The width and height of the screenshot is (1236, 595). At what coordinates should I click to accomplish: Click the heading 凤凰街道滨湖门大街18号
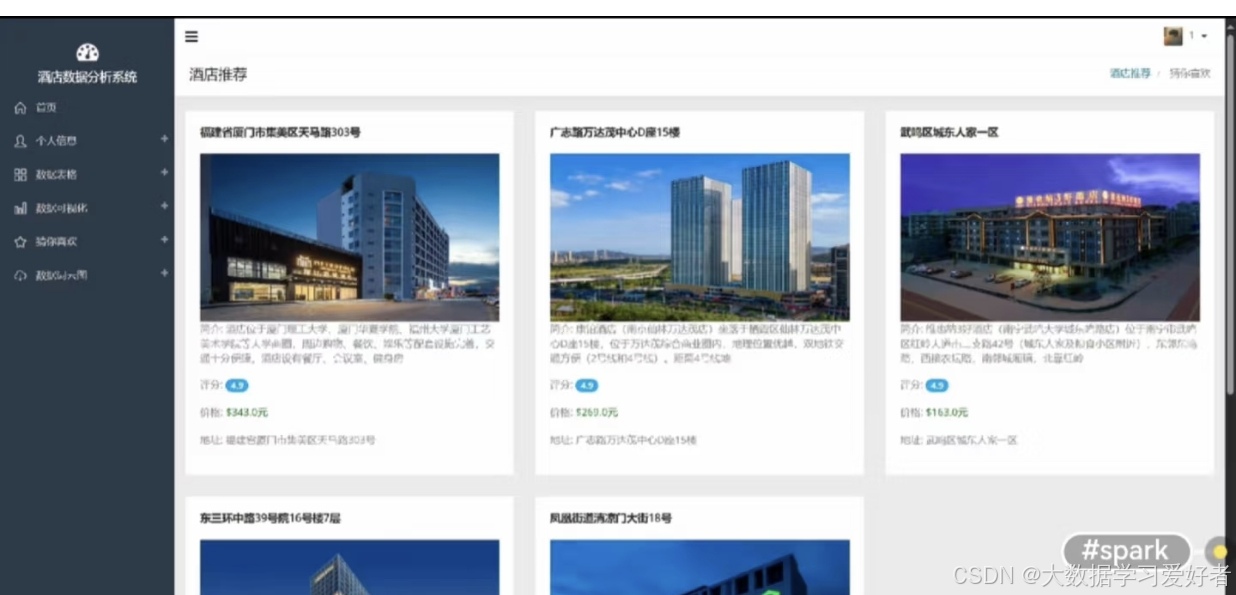pyautogui.click(x=610, y=518)
